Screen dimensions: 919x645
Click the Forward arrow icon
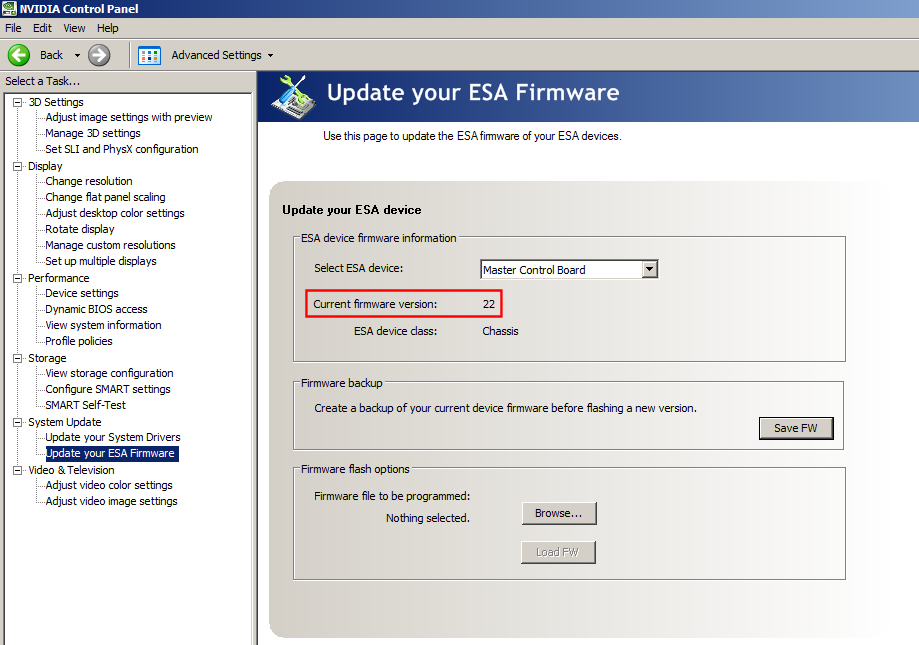(99, 55)
